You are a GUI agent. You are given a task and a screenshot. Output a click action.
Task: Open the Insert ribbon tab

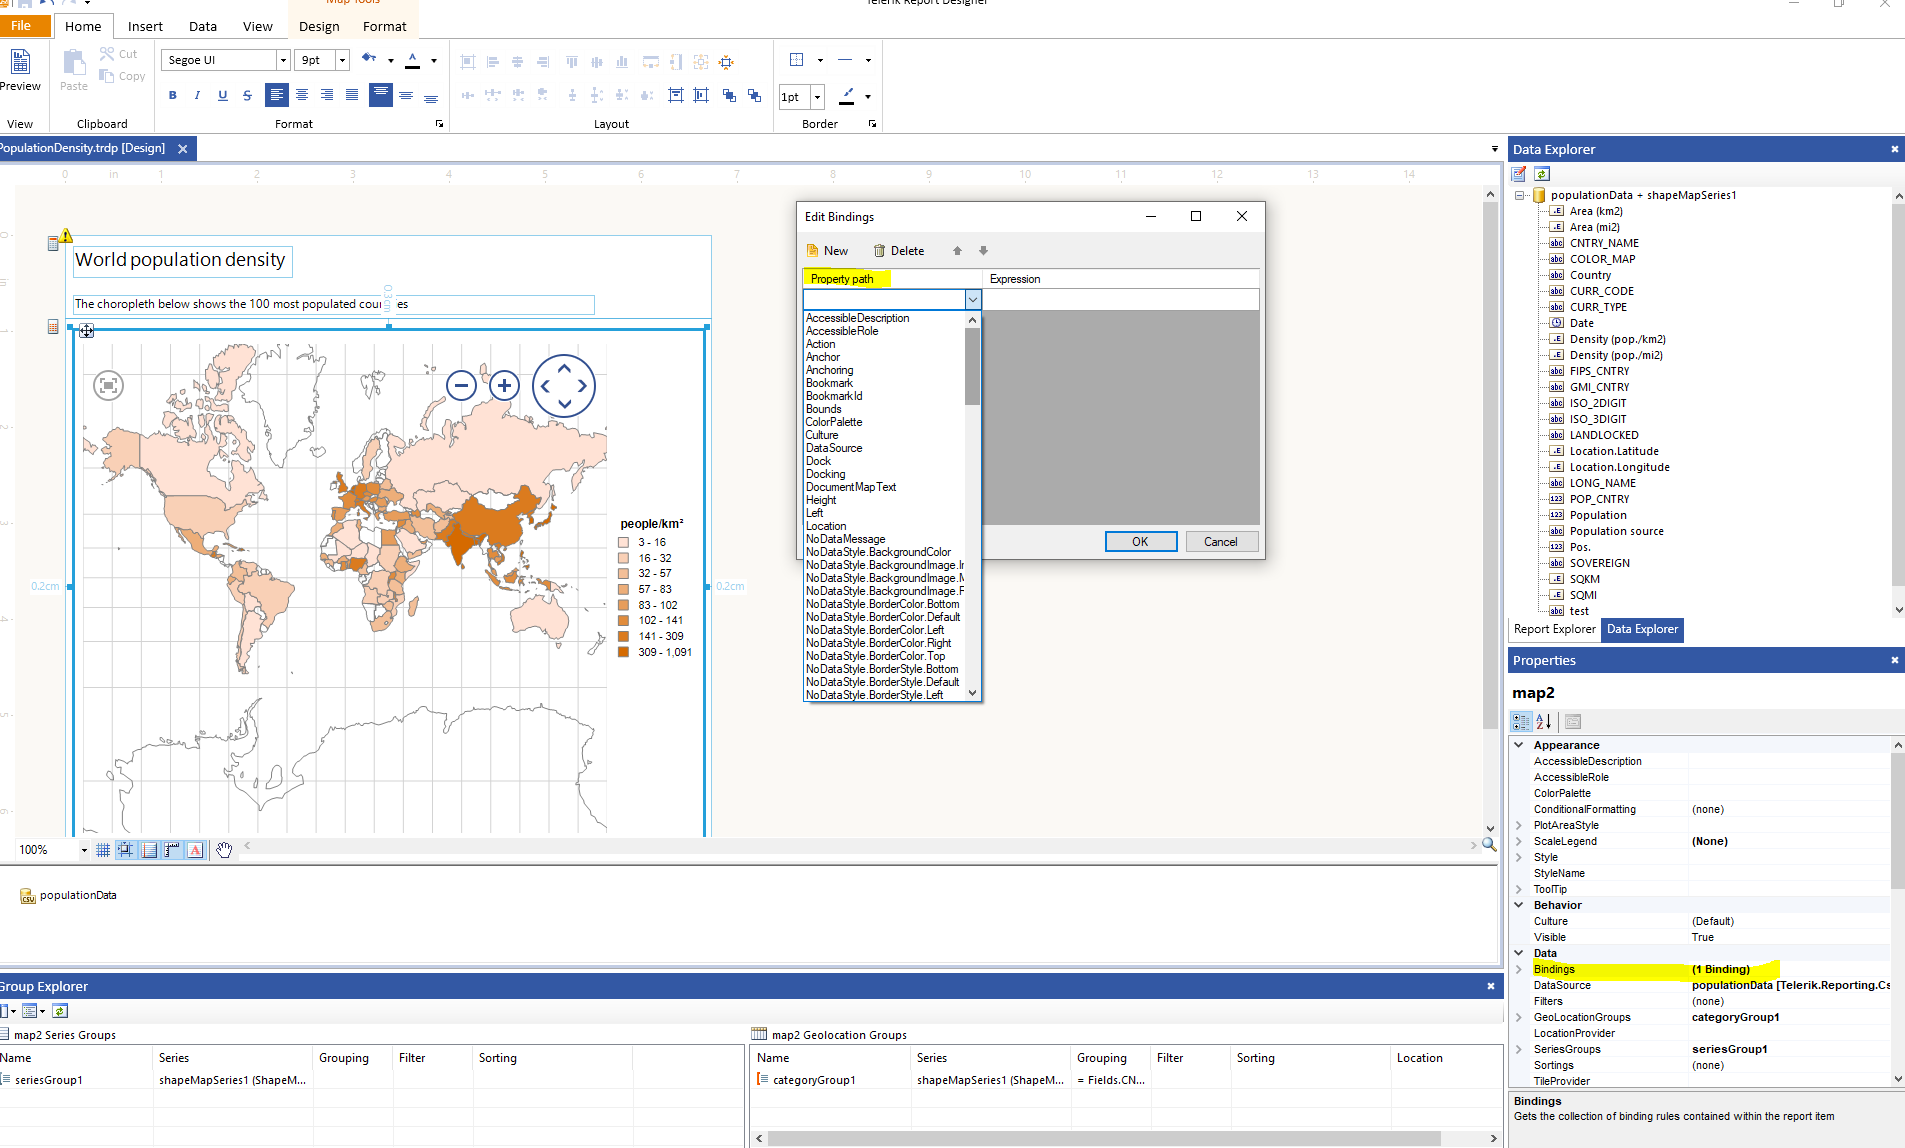click(x=145, y=26)
